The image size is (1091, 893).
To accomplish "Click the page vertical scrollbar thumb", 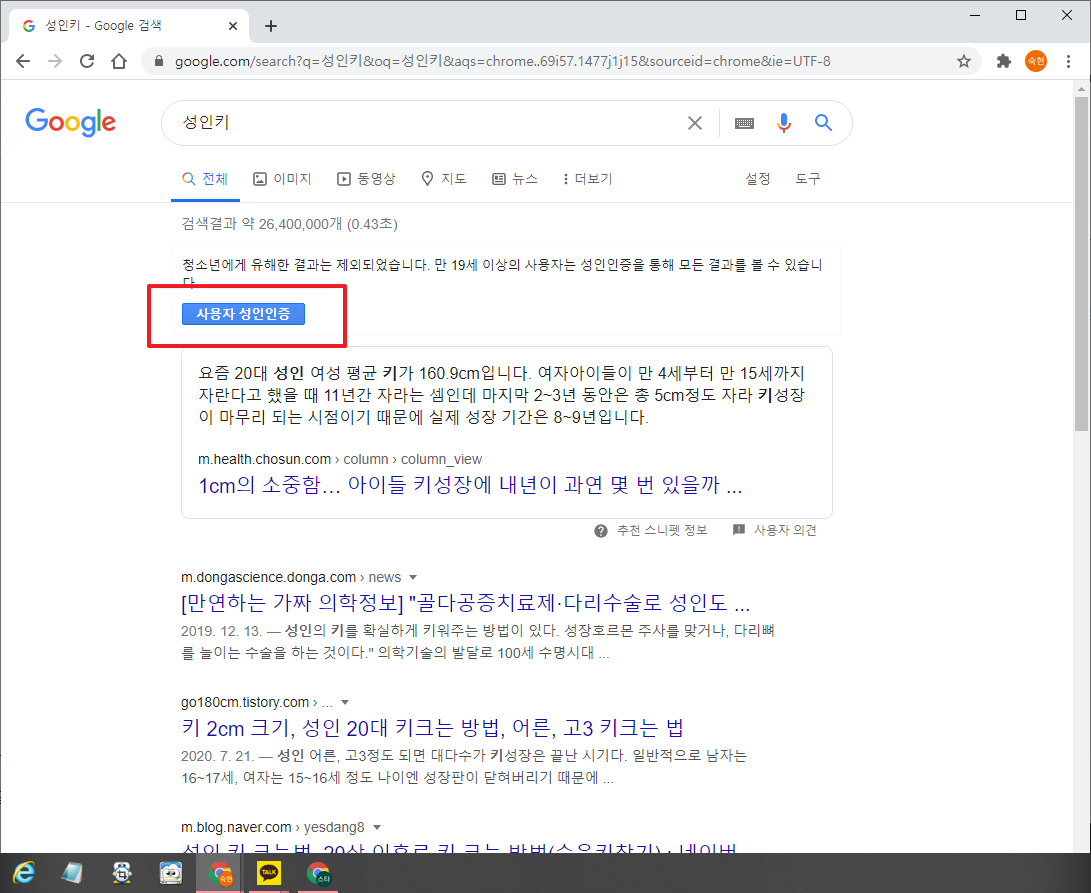I will [x=1081, y=264].
